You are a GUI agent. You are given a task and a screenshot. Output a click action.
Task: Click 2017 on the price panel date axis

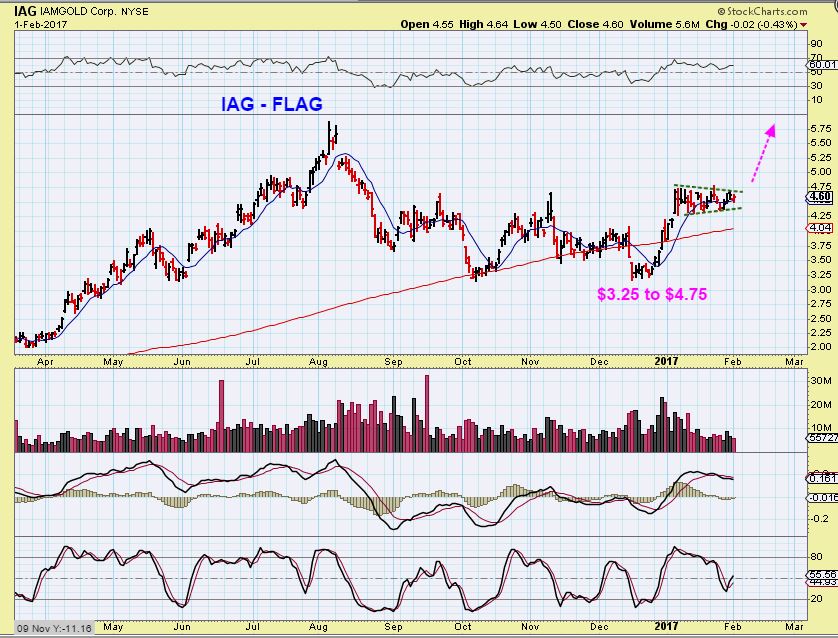coord(666,362)
